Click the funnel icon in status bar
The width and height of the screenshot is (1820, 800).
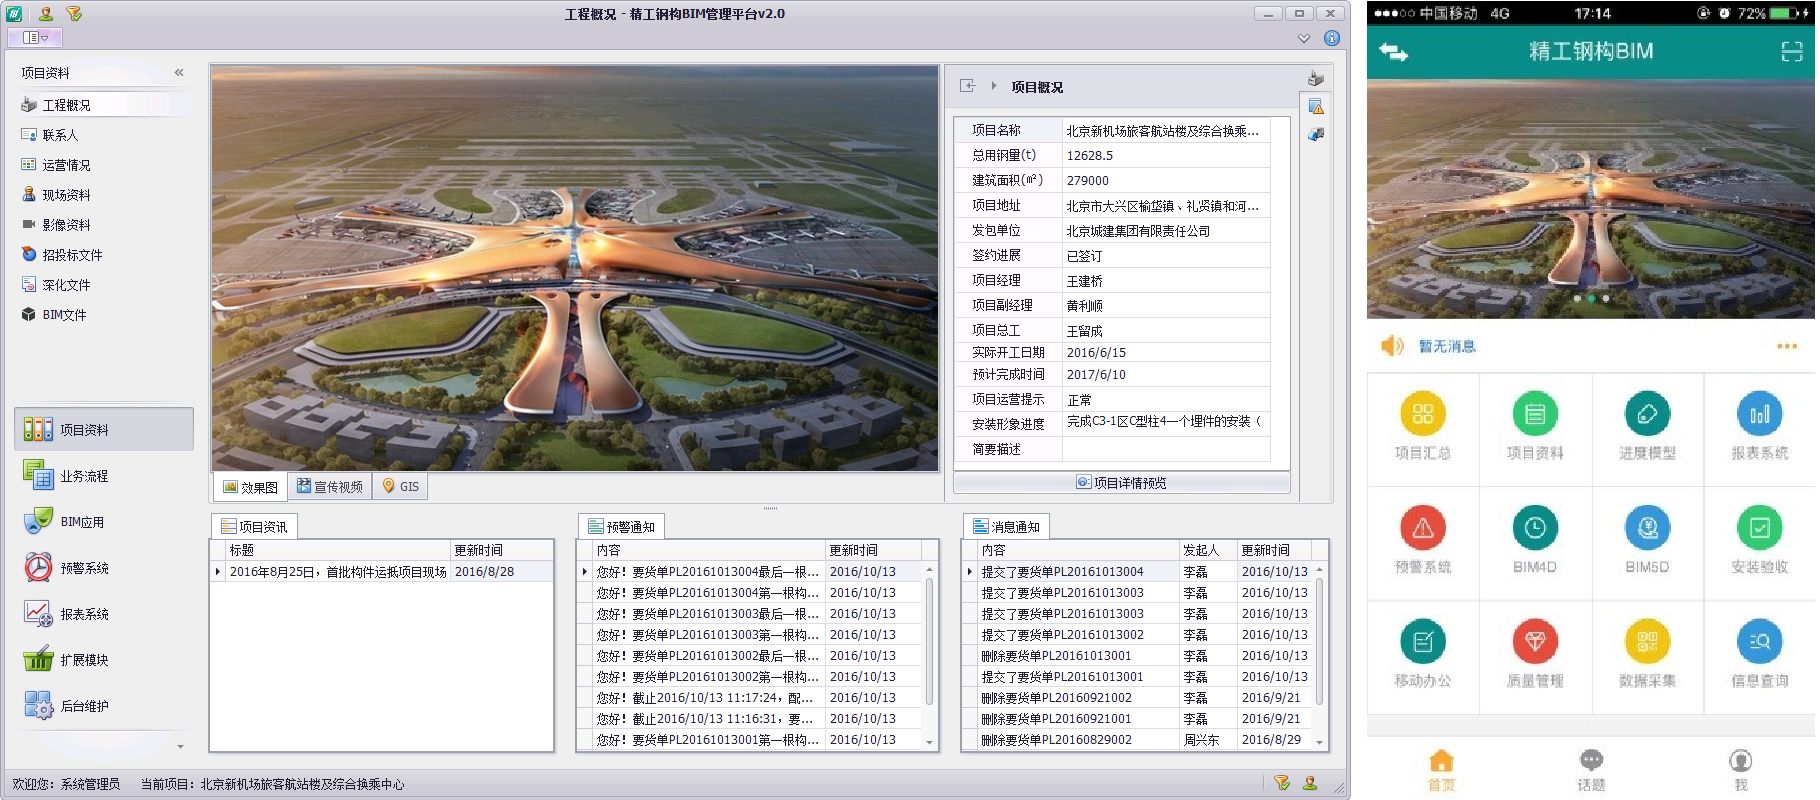tap(1282, 783)
